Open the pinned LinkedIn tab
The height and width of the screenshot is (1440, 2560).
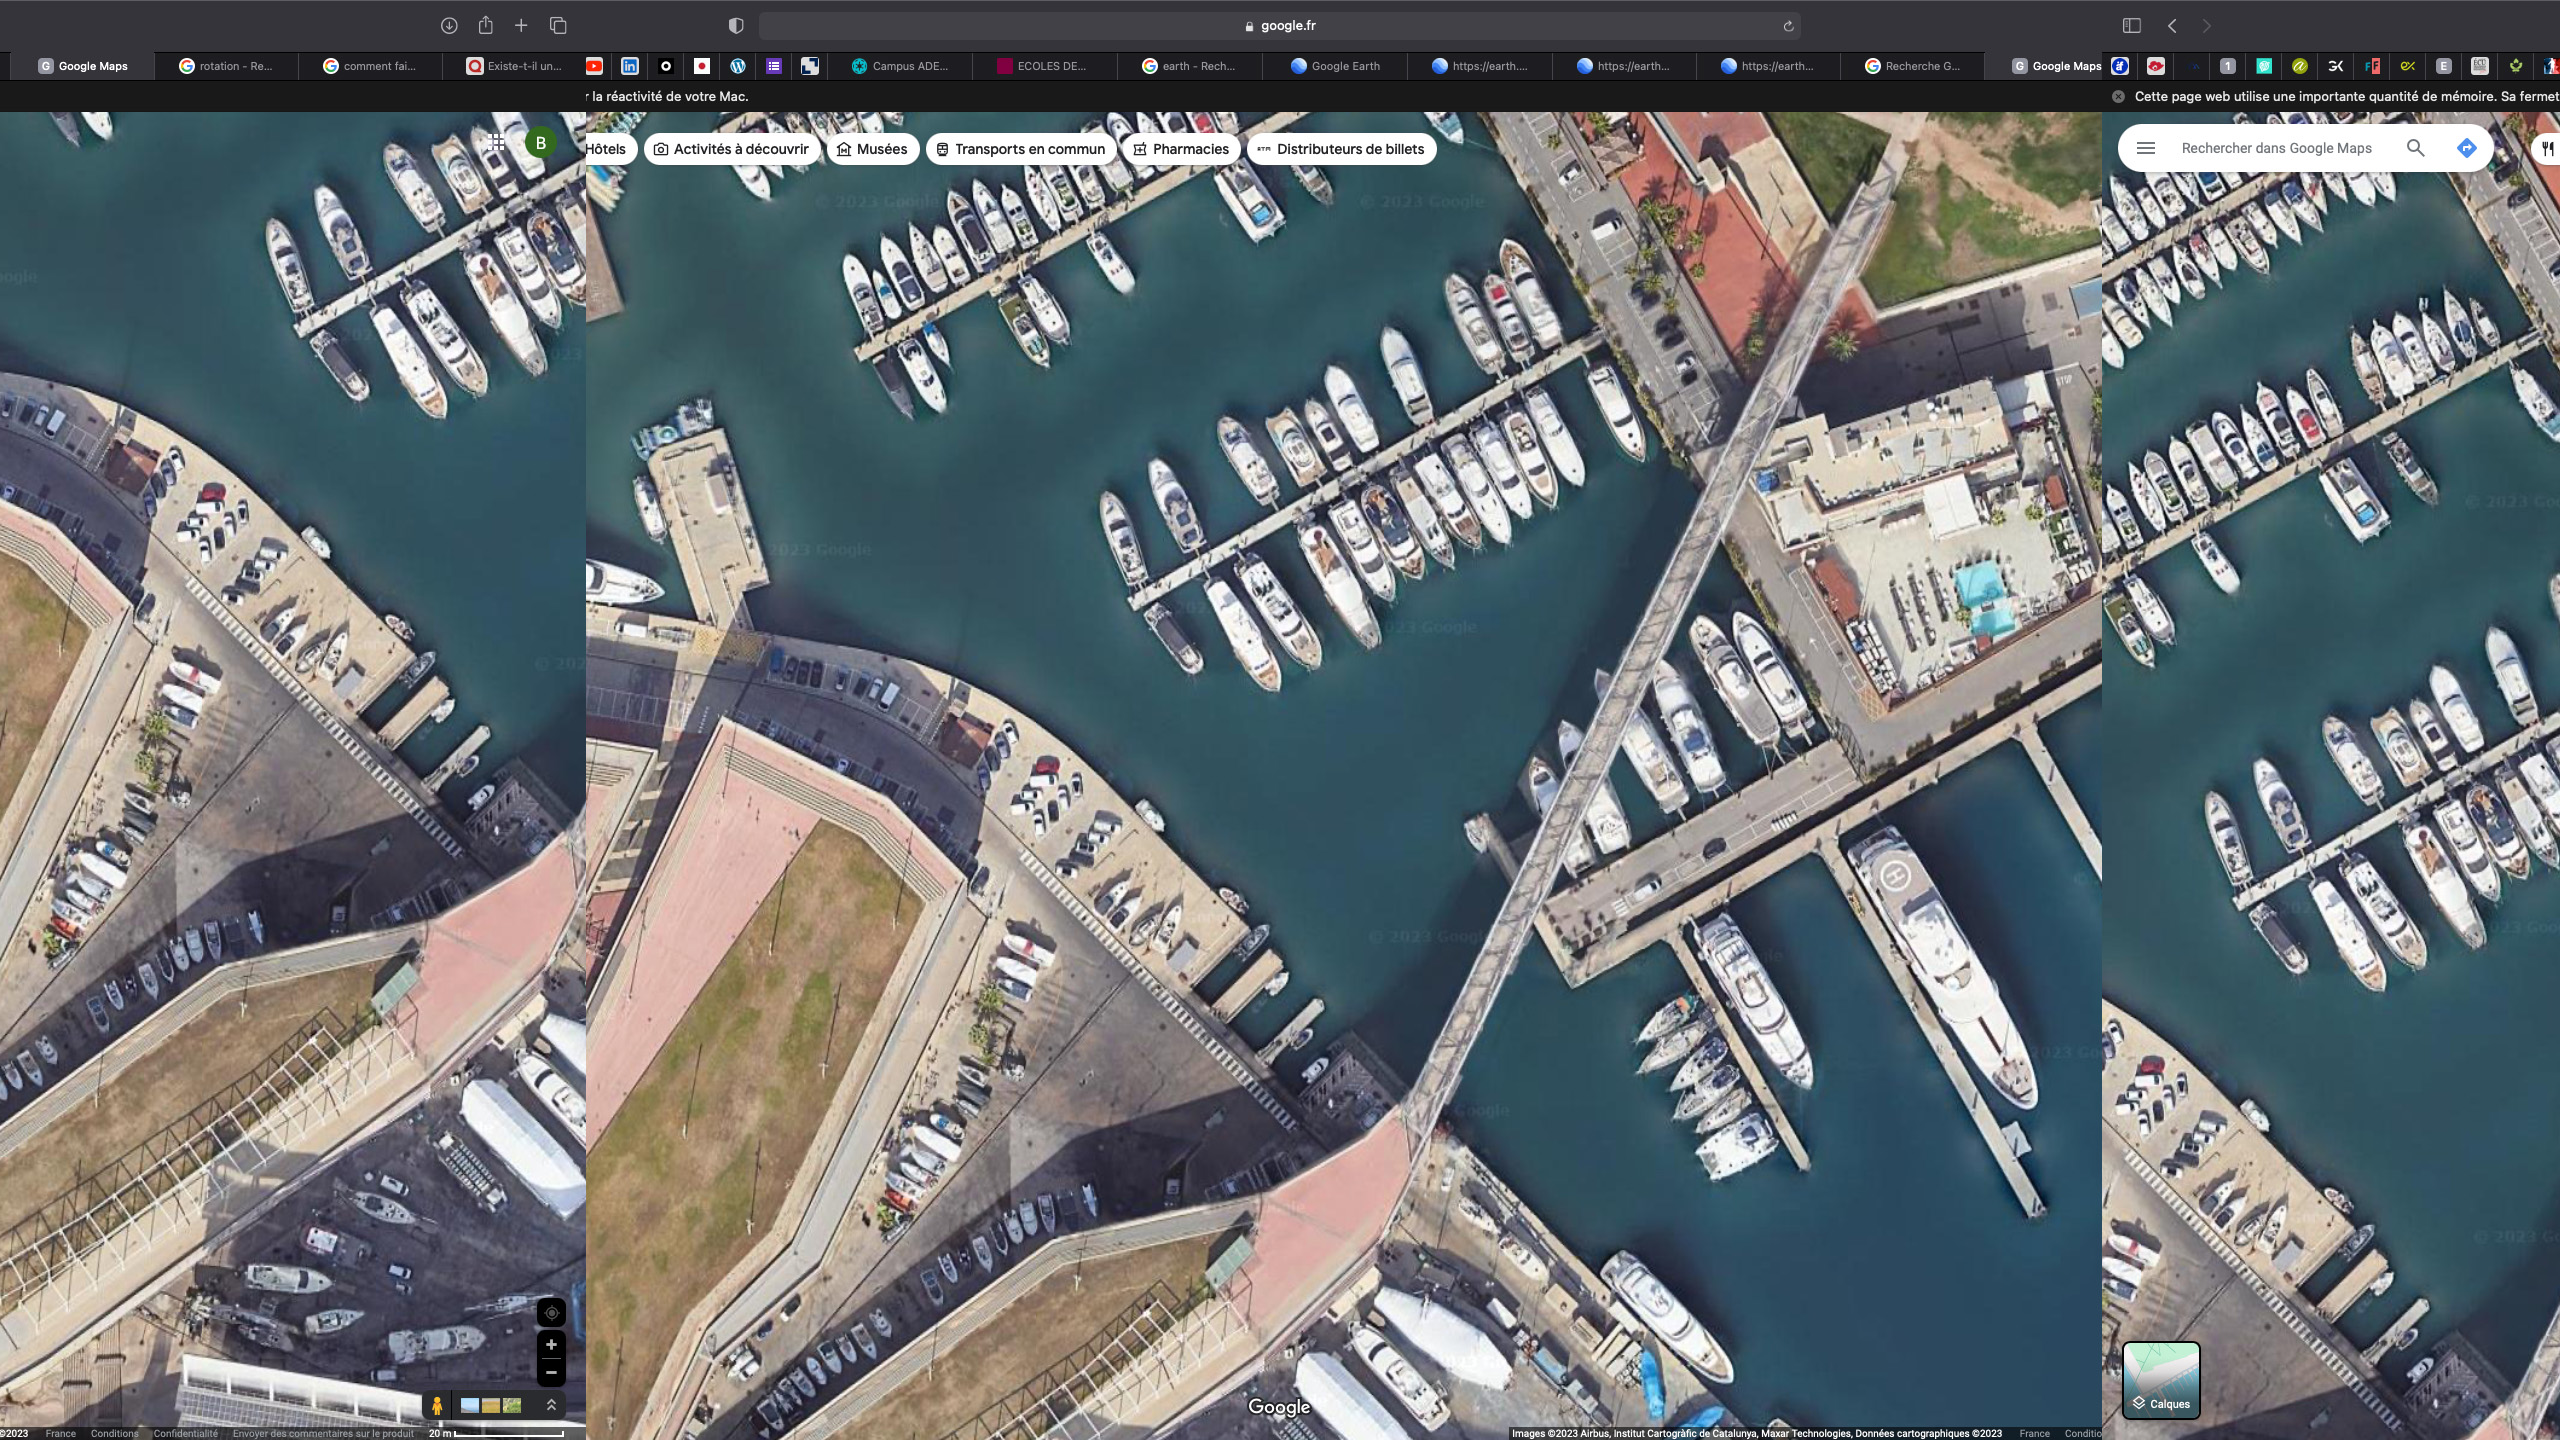[630, 66]
